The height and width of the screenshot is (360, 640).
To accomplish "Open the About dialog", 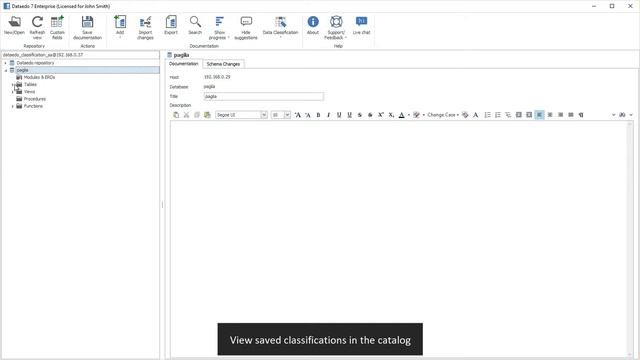I will click(x=313, y=25).
